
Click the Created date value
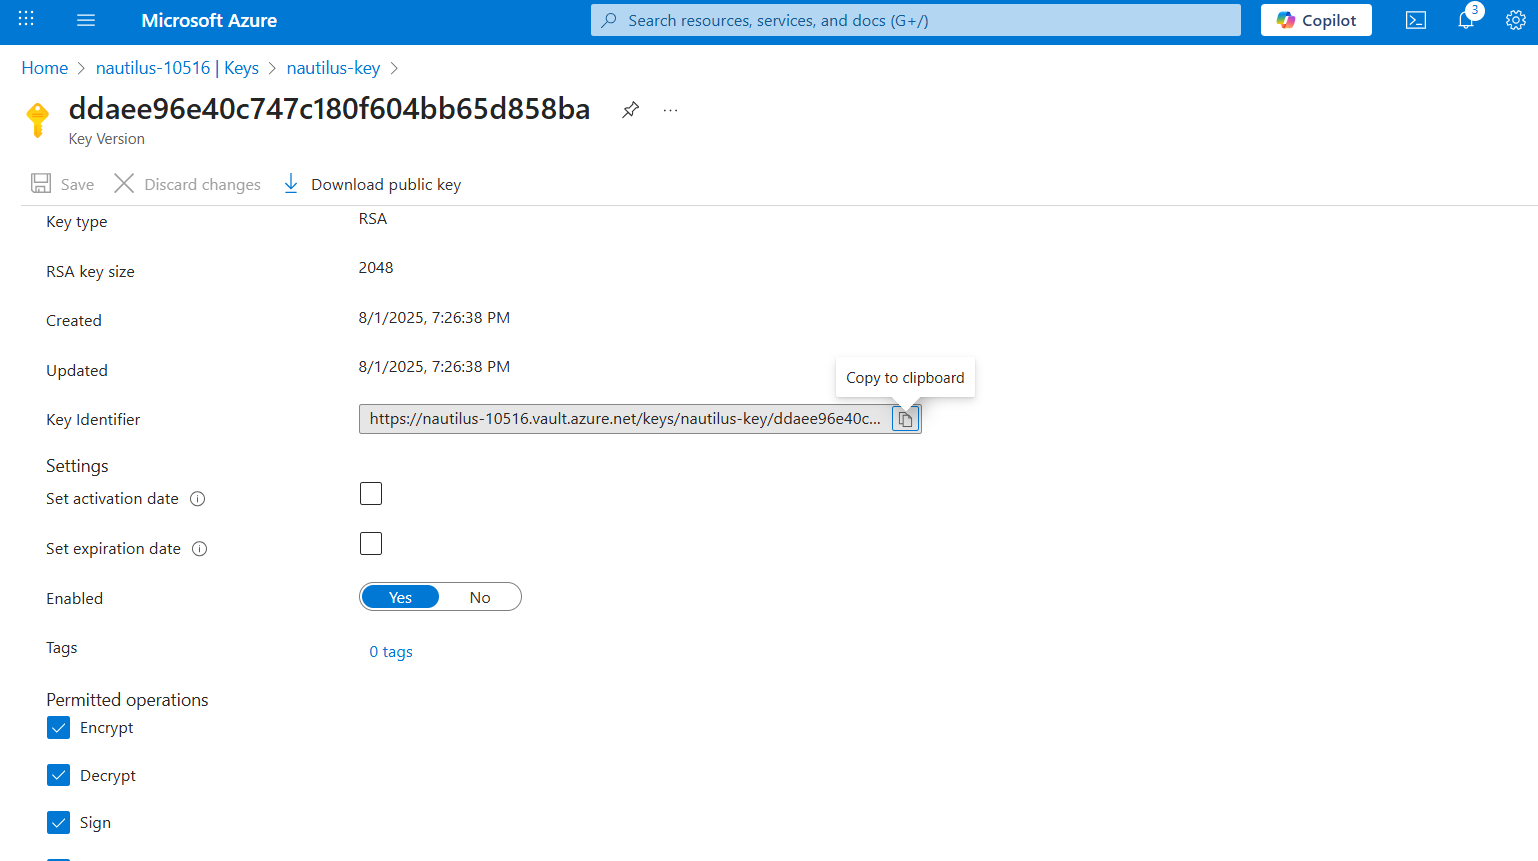434,318
